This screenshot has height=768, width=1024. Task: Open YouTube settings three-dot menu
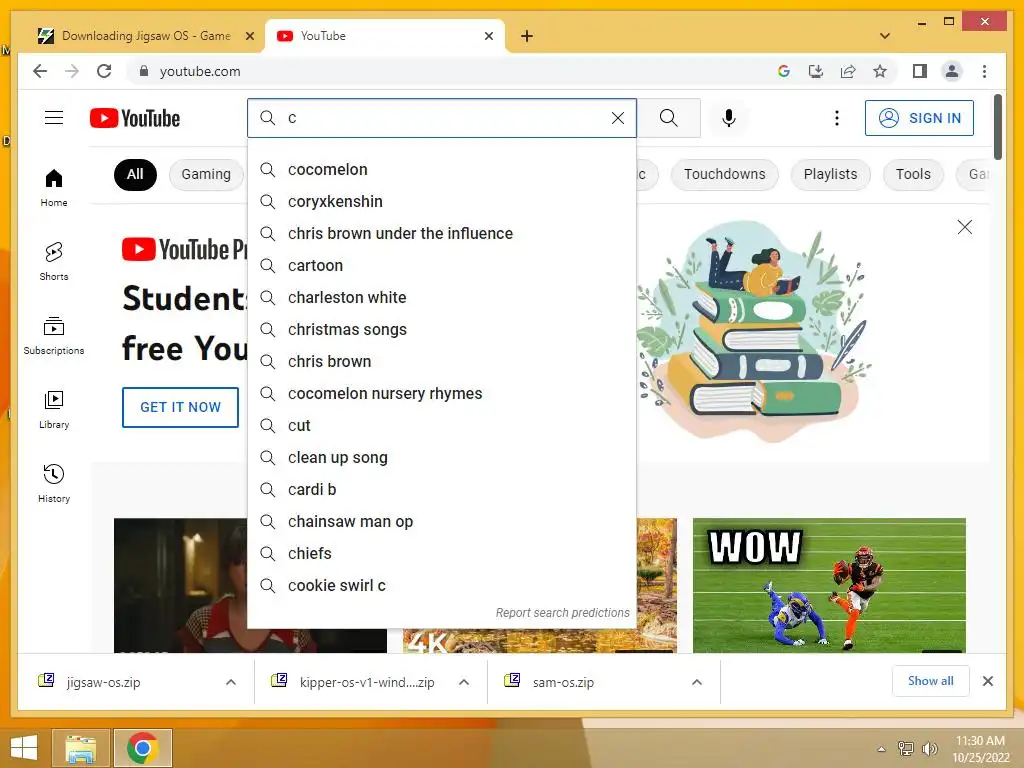point(837,118)
